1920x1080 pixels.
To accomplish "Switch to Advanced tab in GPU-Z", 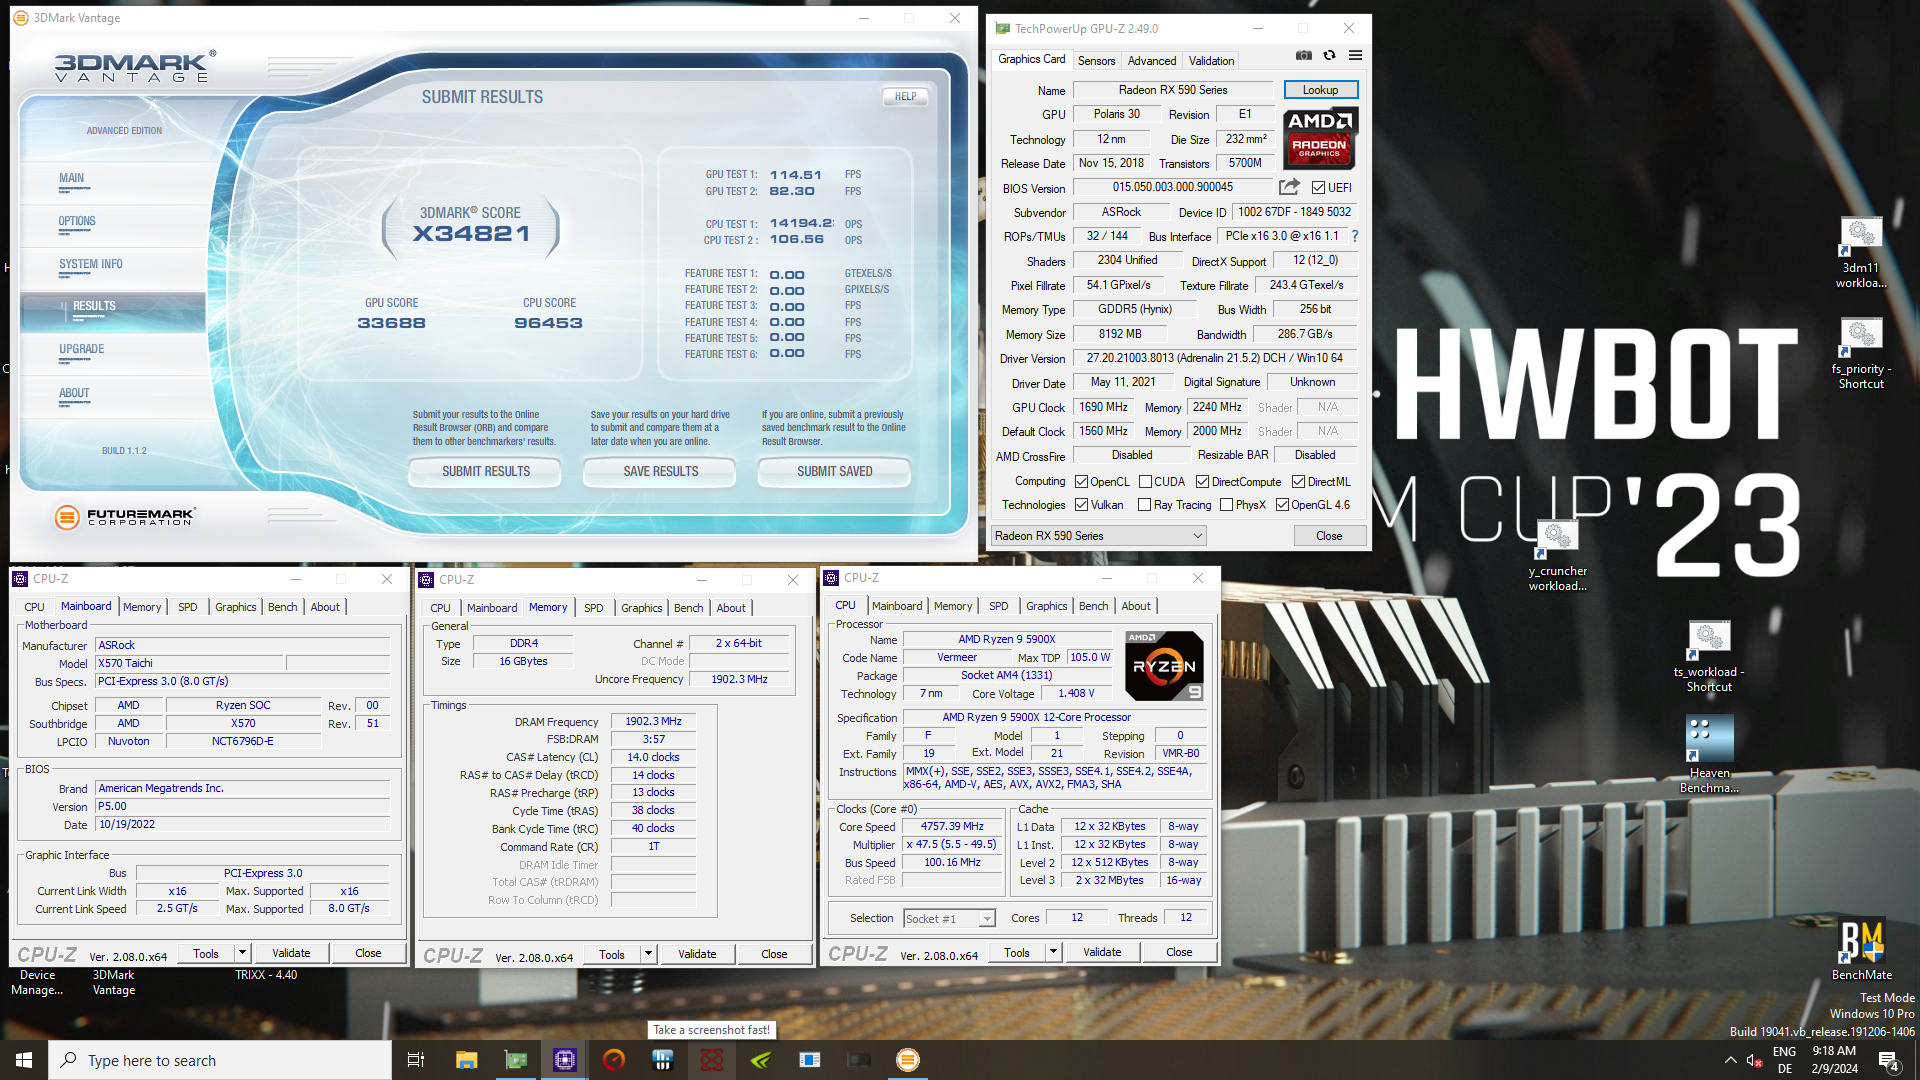I will click(x=1152, y=61).
